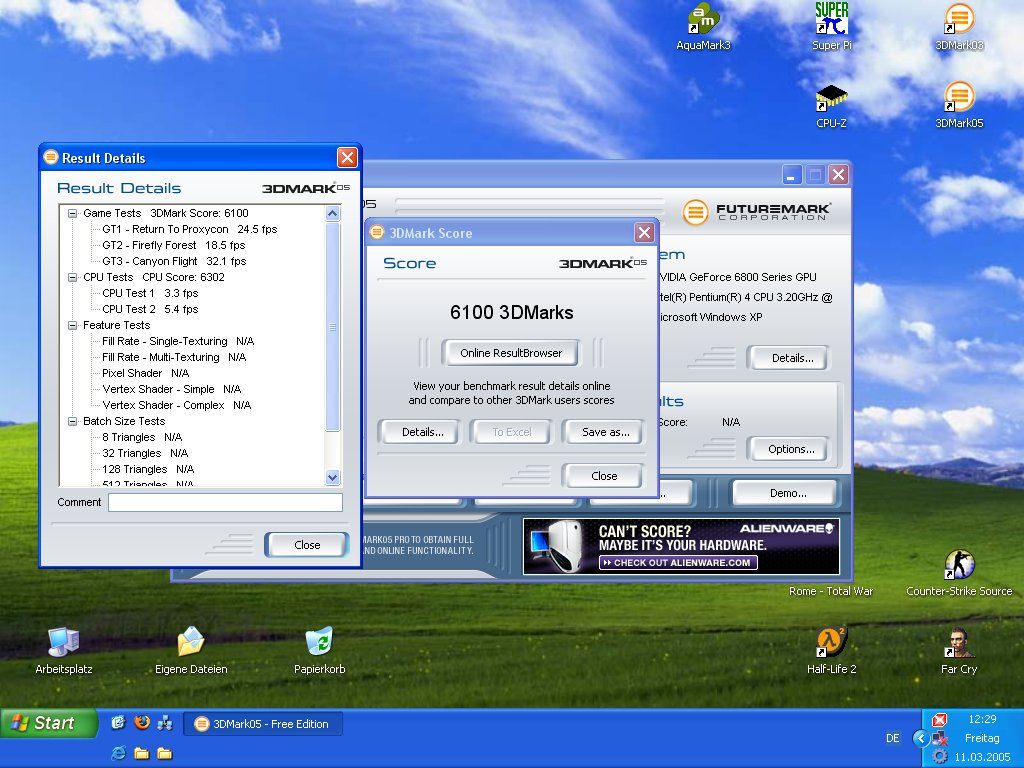Viewport: 1024px width, 768px height.
Task: Select the 32 Triangles row
Action: click(145, 453)
